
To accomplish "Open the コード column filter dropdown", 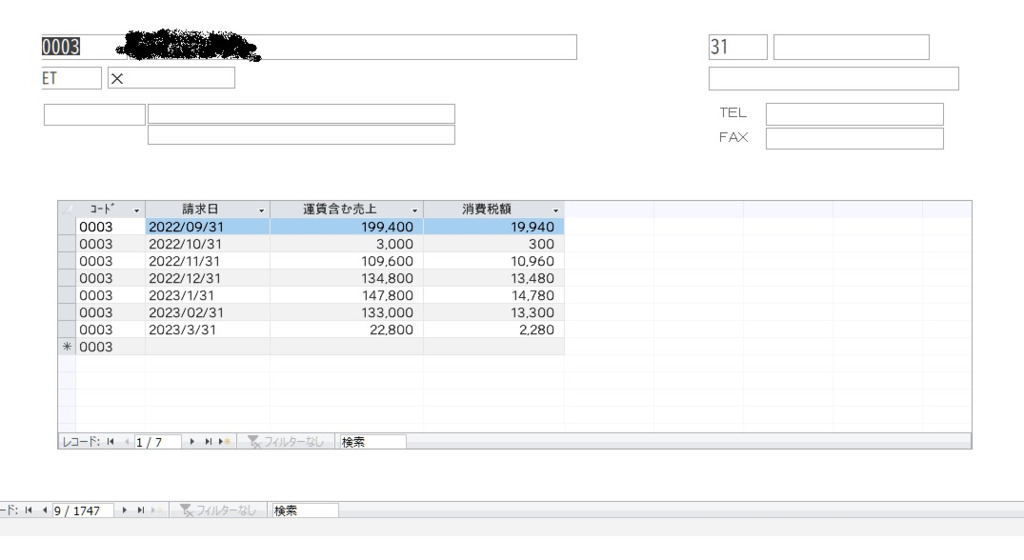I will [x=137, y=210].
